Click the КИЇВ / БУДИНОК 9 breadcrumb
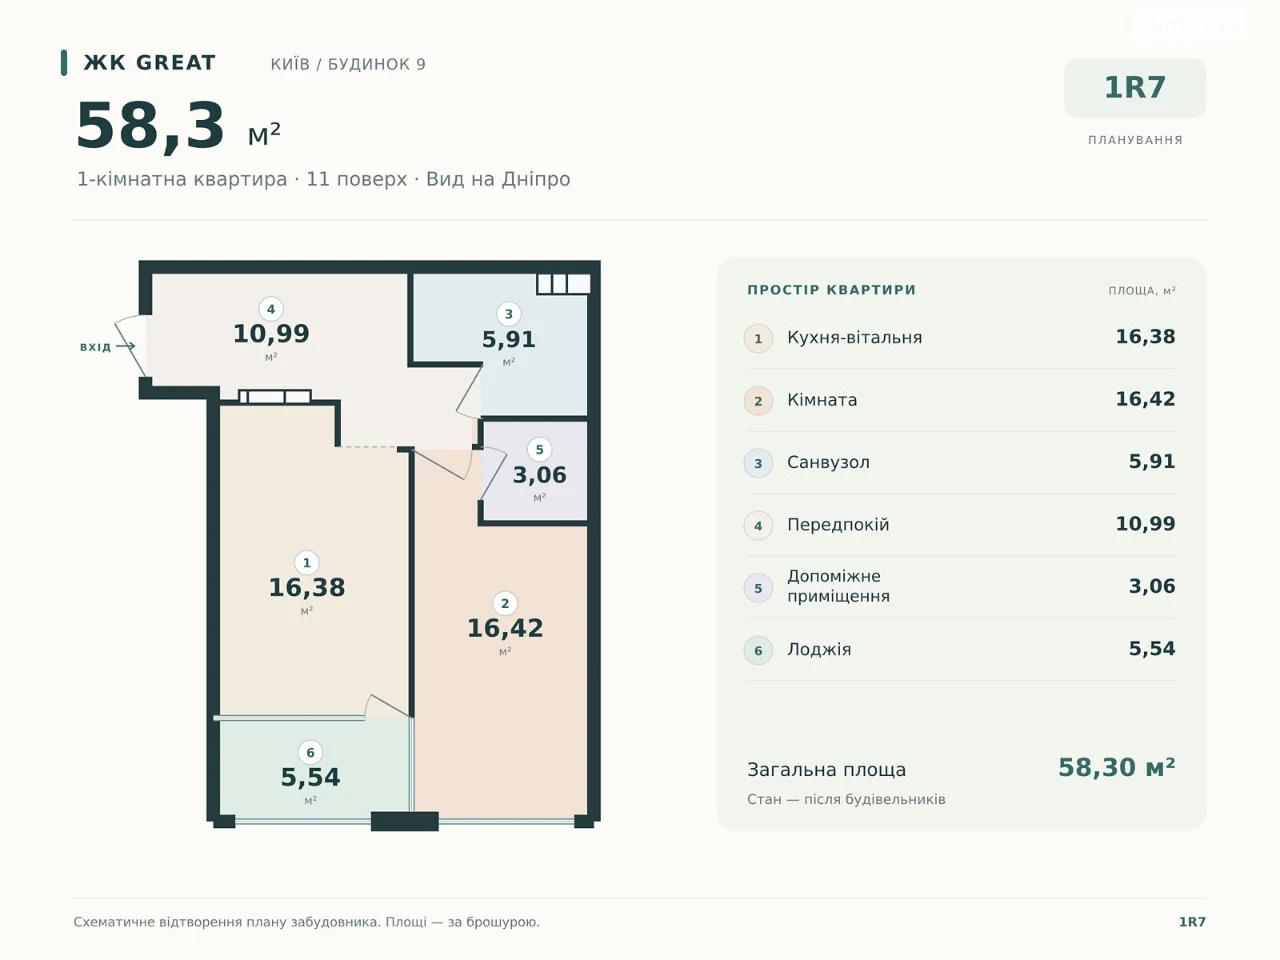The width and height of the screenshot is (1280, 960). (348, 64)
